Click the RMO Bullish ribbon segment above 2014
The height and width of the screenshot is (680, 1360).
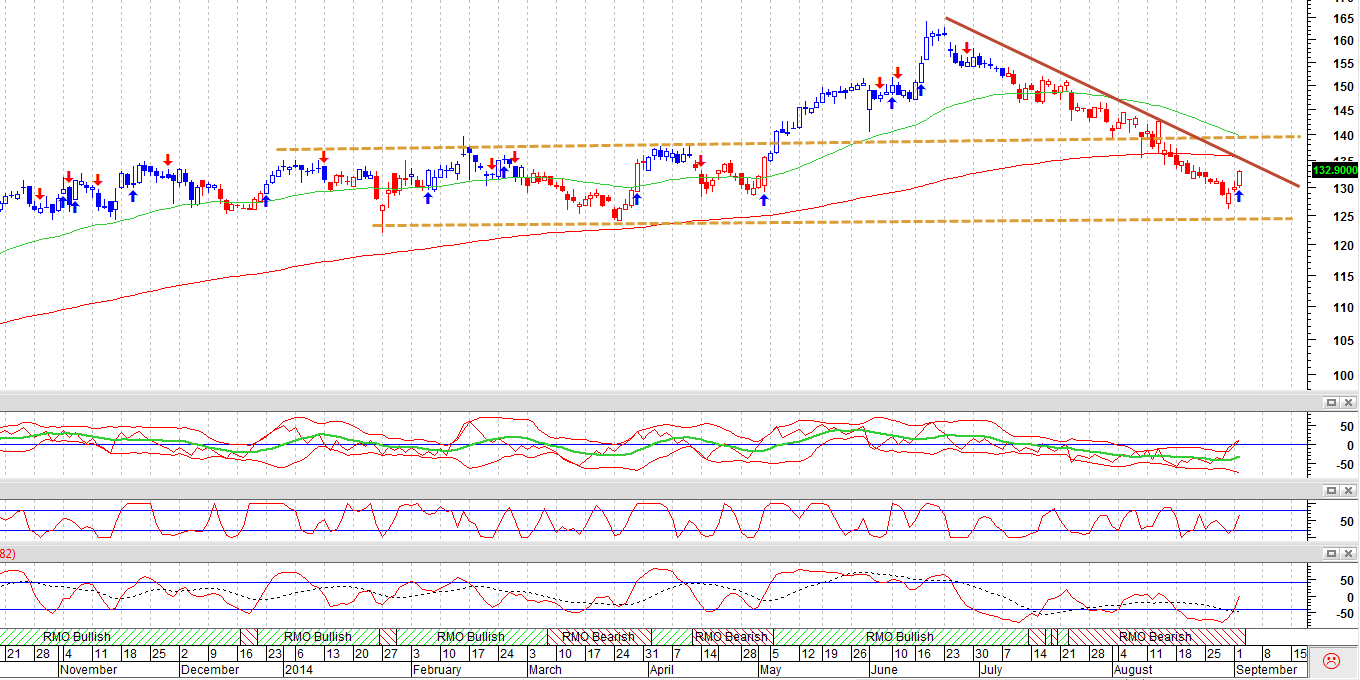tap(318, 636)
